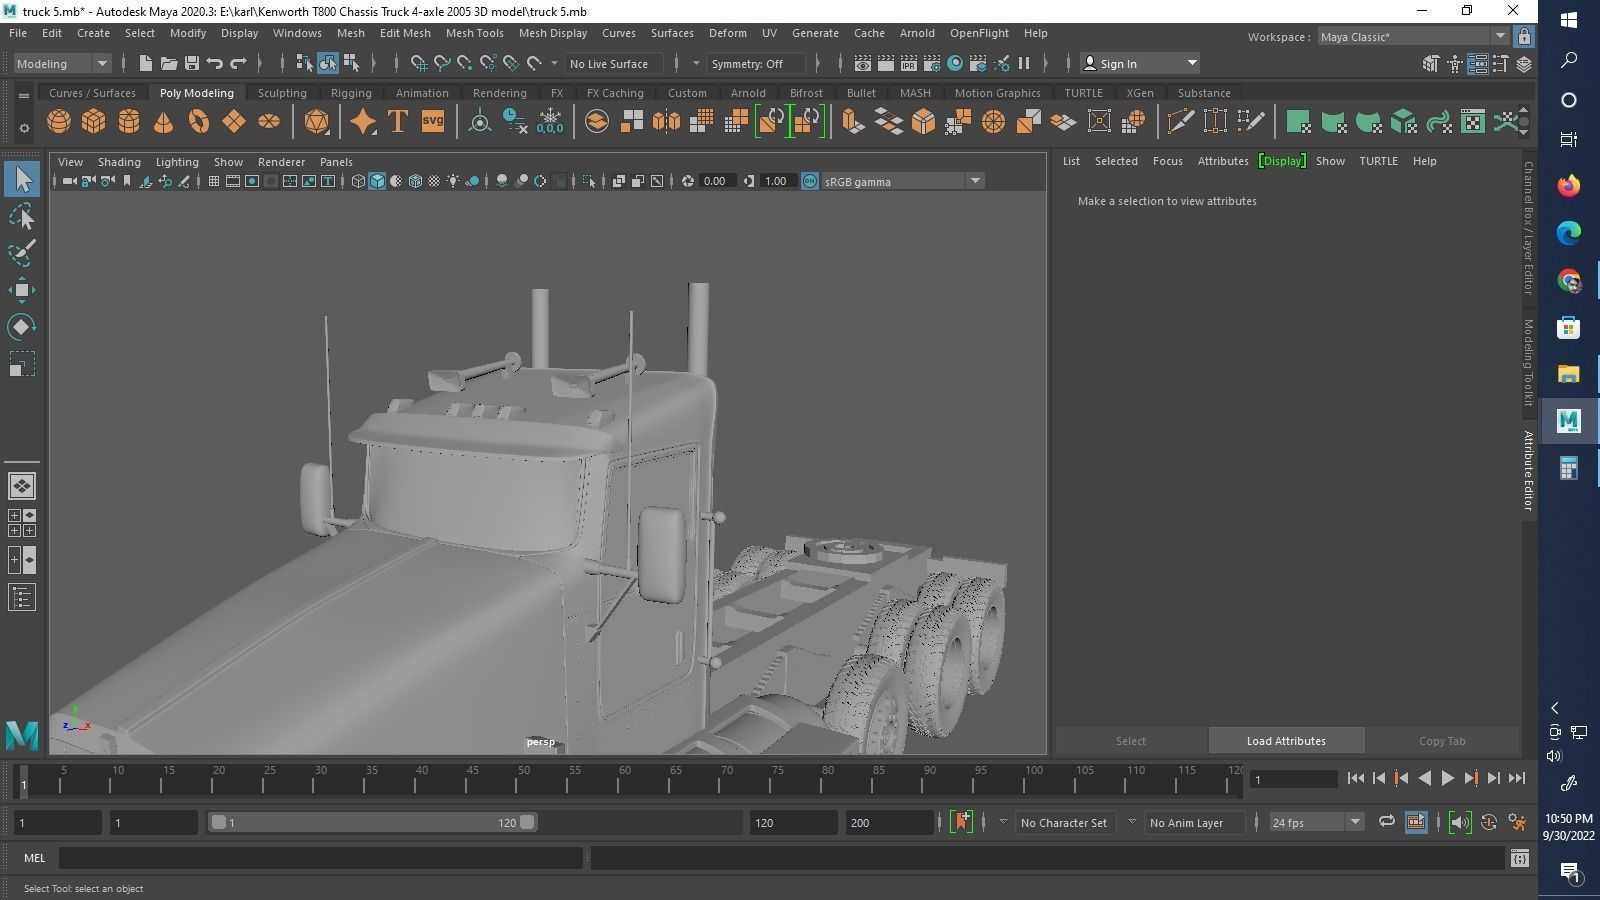
Task: Open the No Anim Layer dropdown arrow
Action: (1132, 822)
